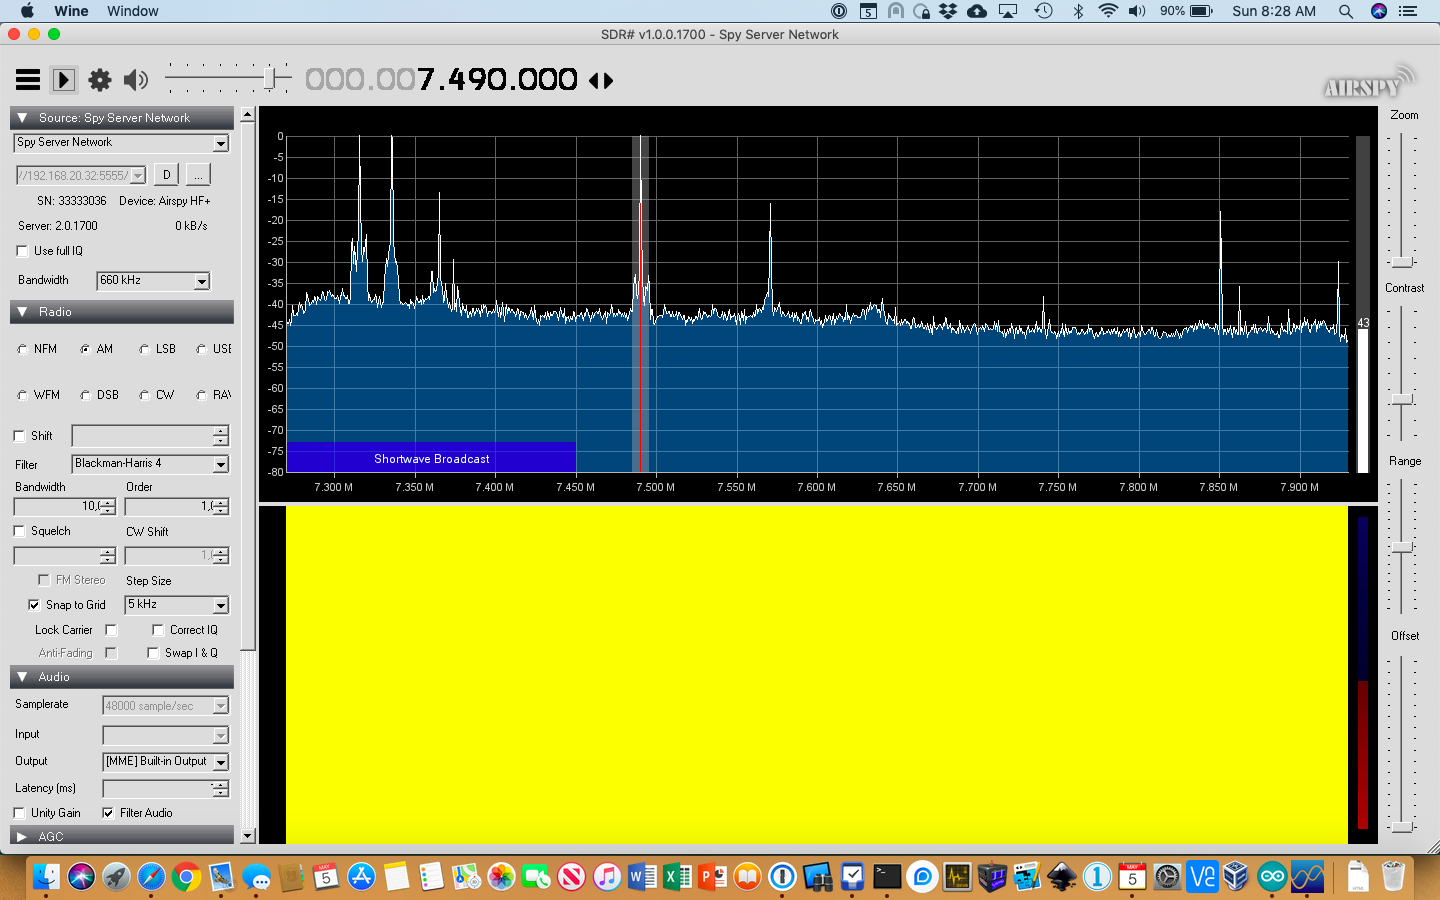This screenshot has height=900, width=1440.
Task: Enable the Lock Carrier checkbox
Action: coord(112,630)
